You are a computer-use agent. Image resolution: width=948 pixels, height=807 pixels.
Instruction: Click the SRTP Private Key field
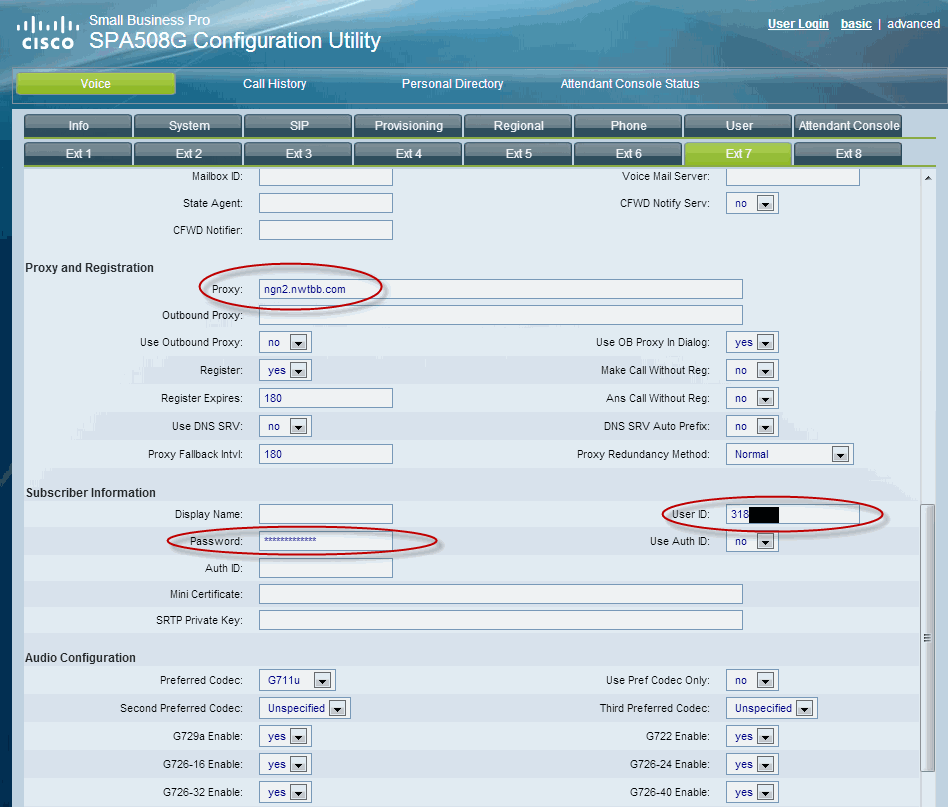pyautogui.click(x=501, y=620)
